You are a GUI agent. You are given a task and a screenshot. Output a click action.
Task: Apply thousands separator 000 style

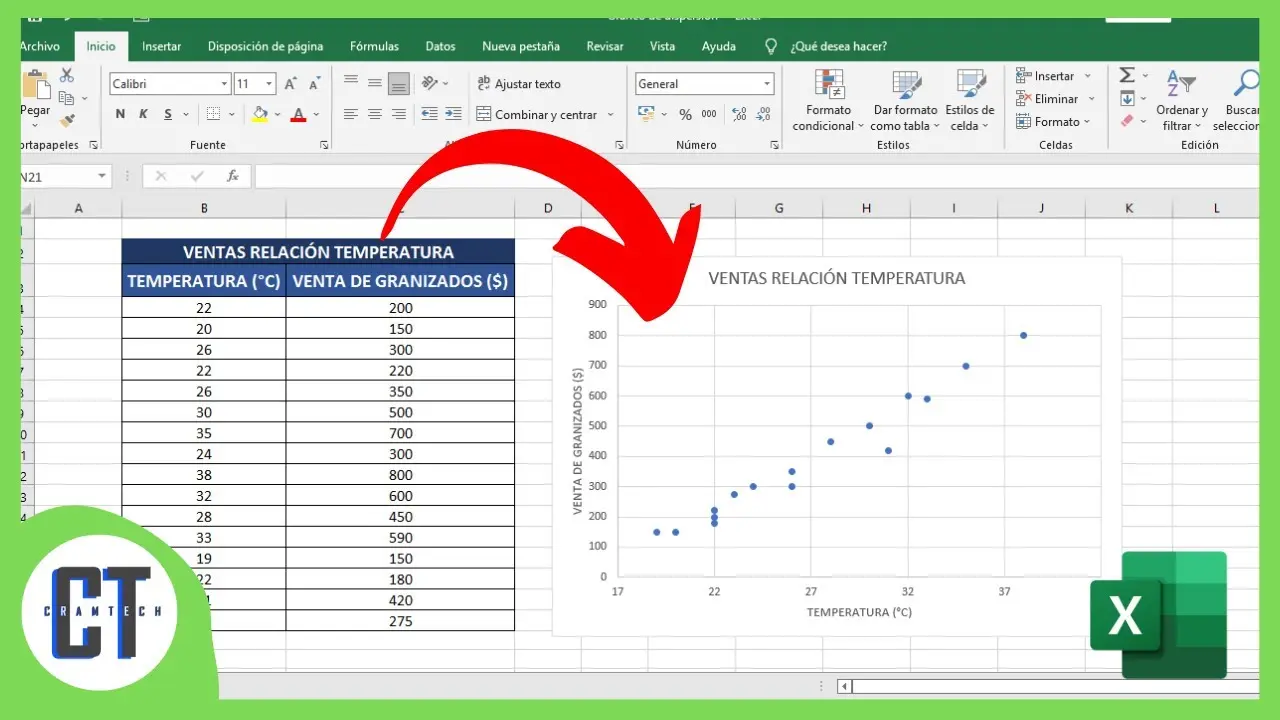tap(709, 114)
